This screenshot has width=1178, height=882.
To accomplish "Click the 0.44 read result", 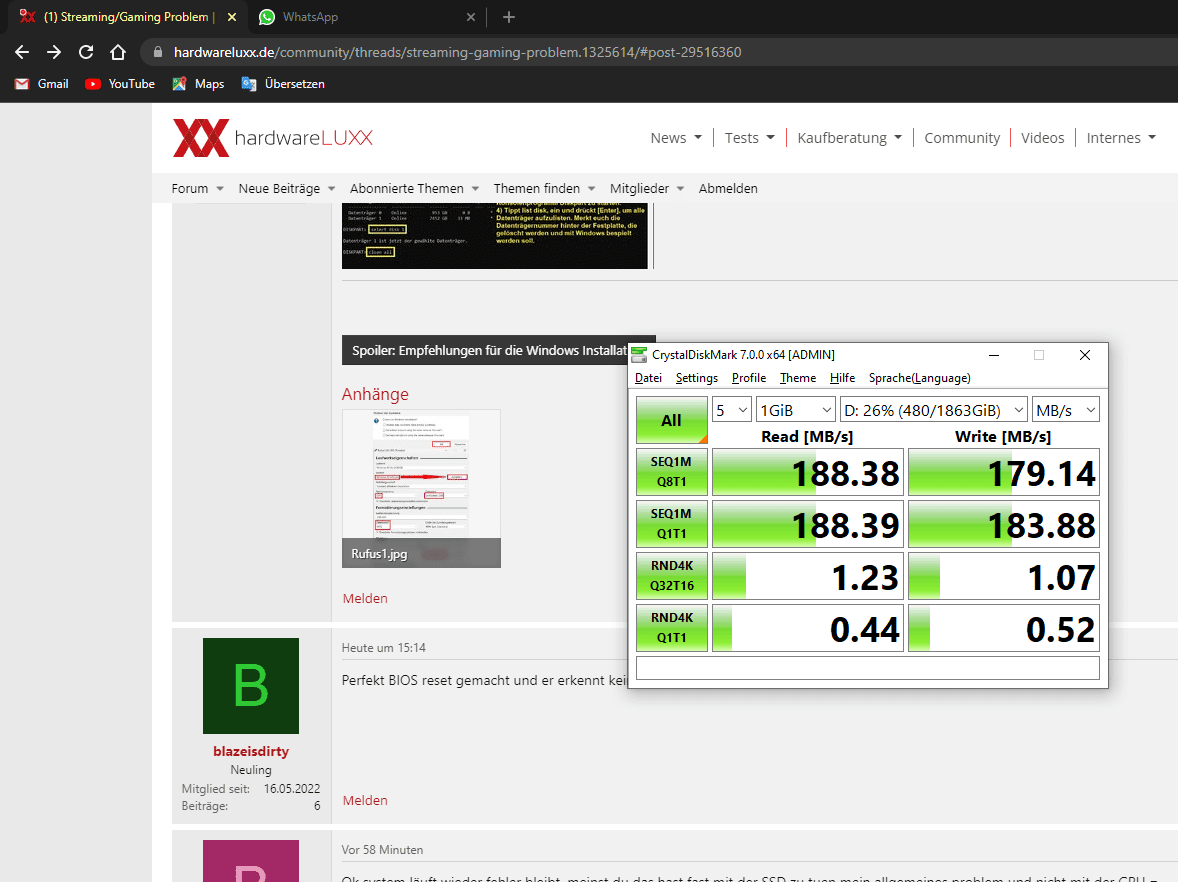I will click(x=807, y=628).
